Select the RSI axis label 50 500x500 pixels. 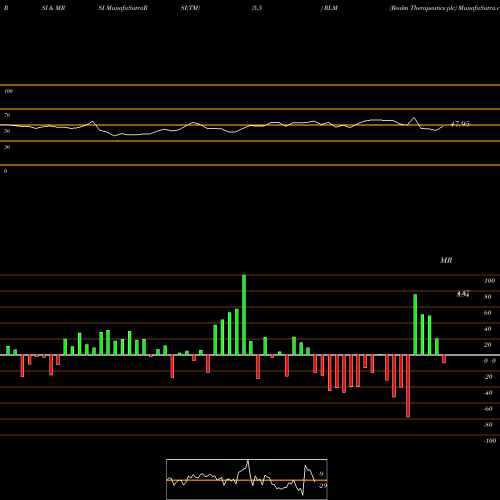click(x=7, y=131)
